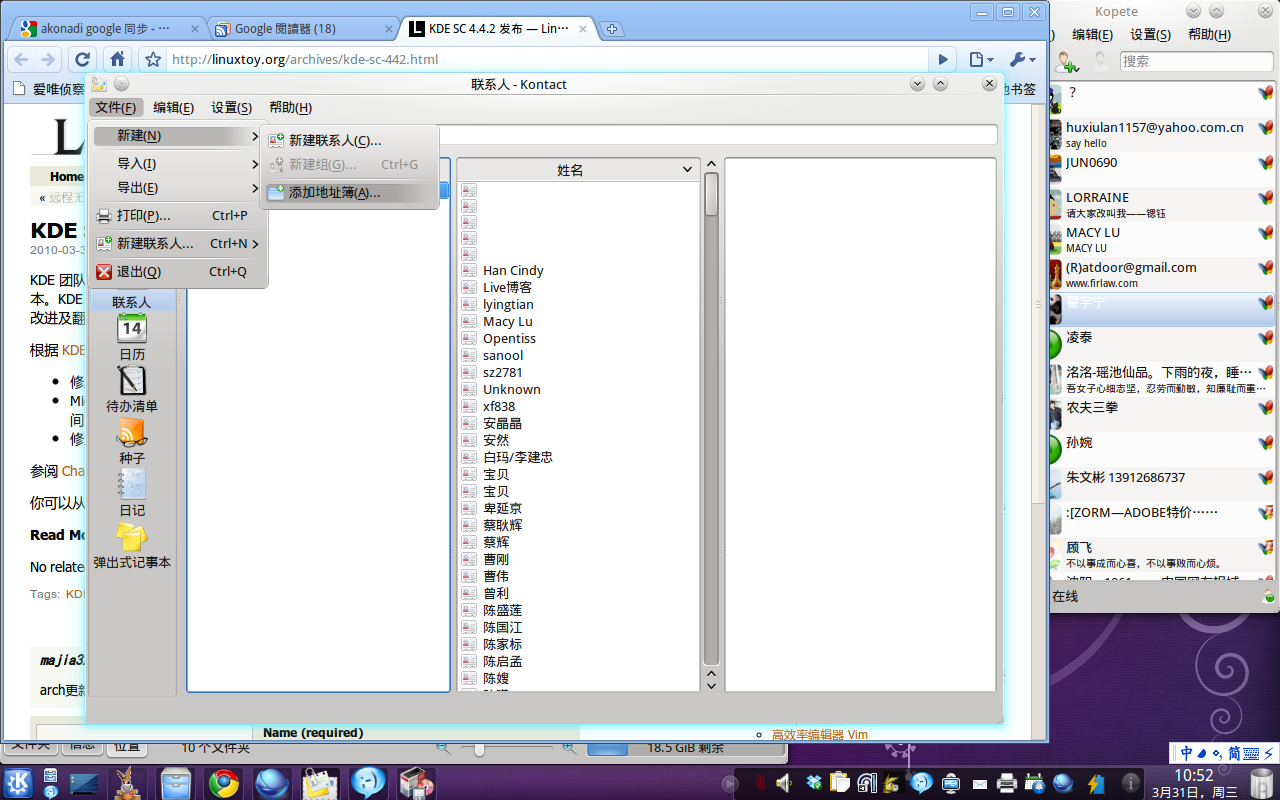The height and width of the screenshot is (800, 1280).
Task: Click the printer icon in system tray
Action: pos(1008,783)
